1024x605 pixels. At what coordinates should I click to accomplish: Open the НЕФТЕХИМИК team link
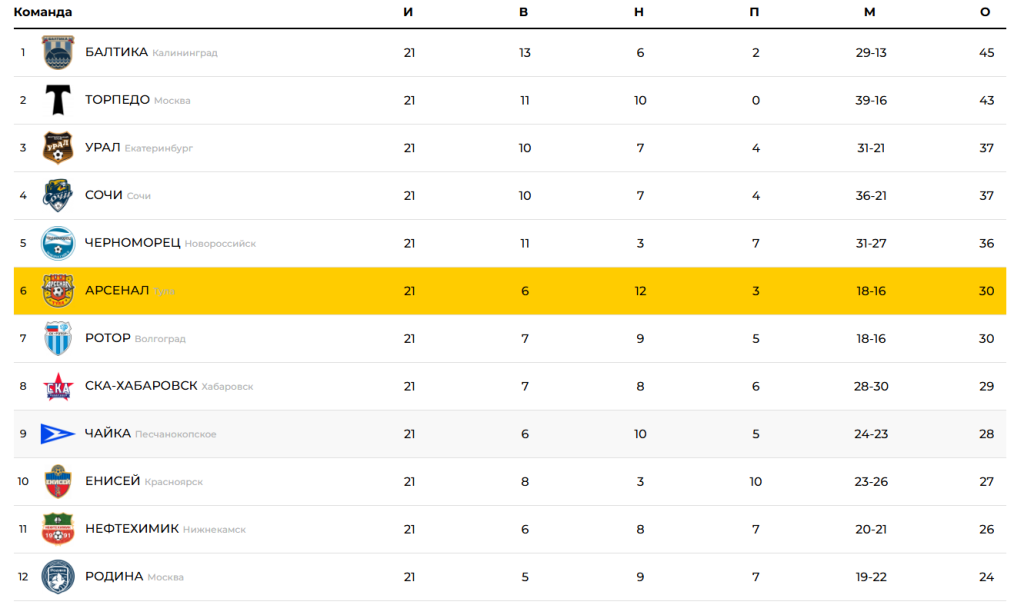(x=132, y=529)
